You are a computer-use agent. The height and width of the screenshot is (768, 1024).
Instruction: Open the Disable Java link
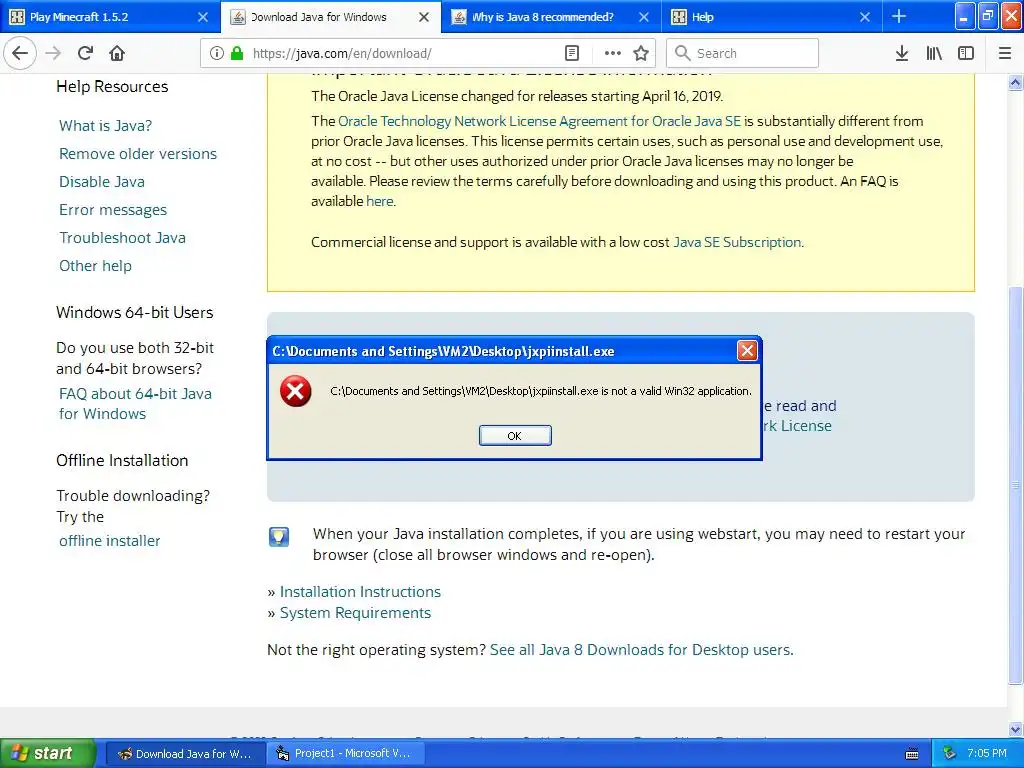[102, 182]
